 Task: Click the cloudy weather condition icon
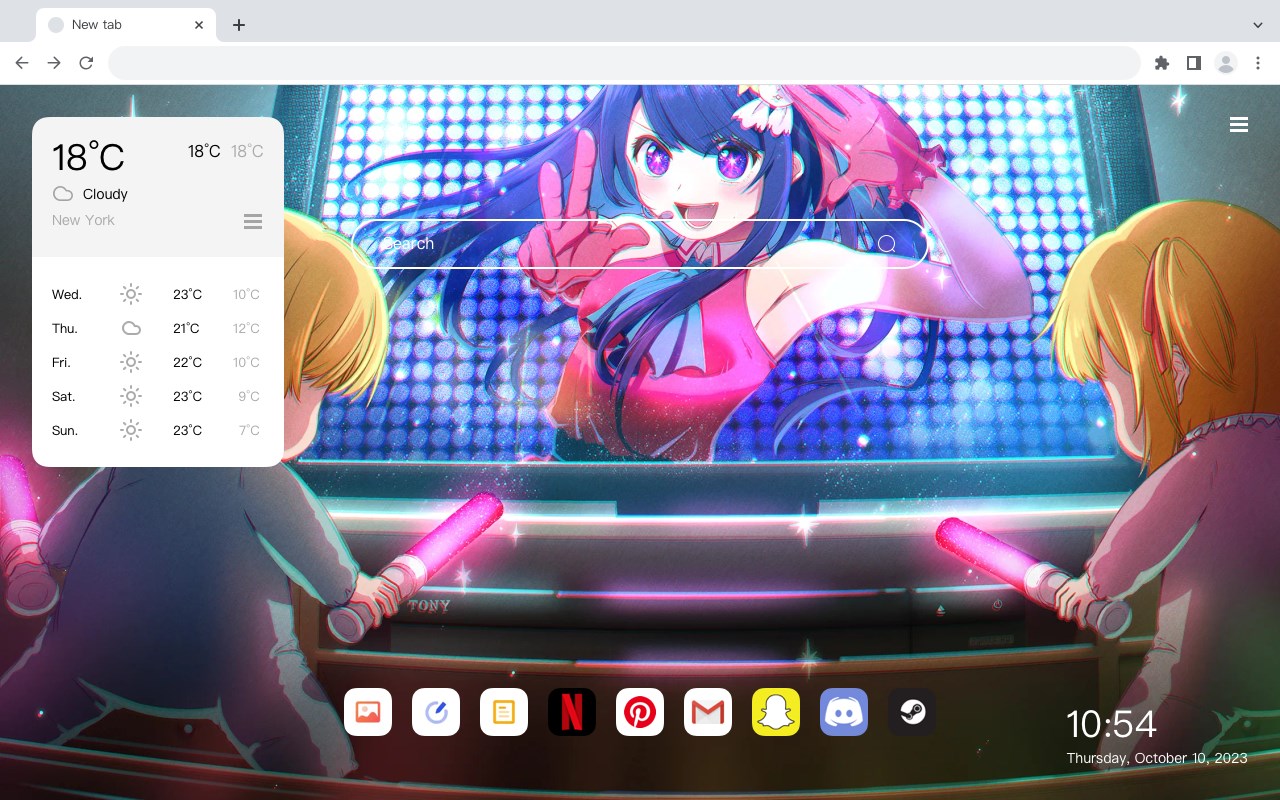pyautogui.click(x=63, y=194)
